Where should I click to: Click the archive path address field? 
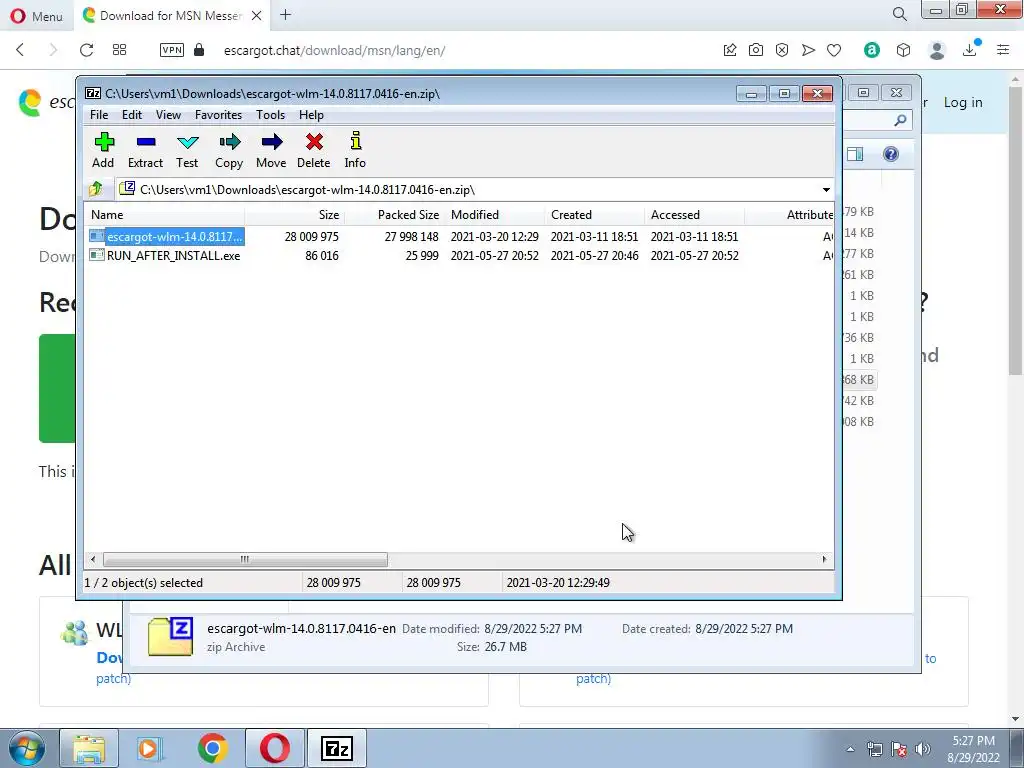click(468, 189)
